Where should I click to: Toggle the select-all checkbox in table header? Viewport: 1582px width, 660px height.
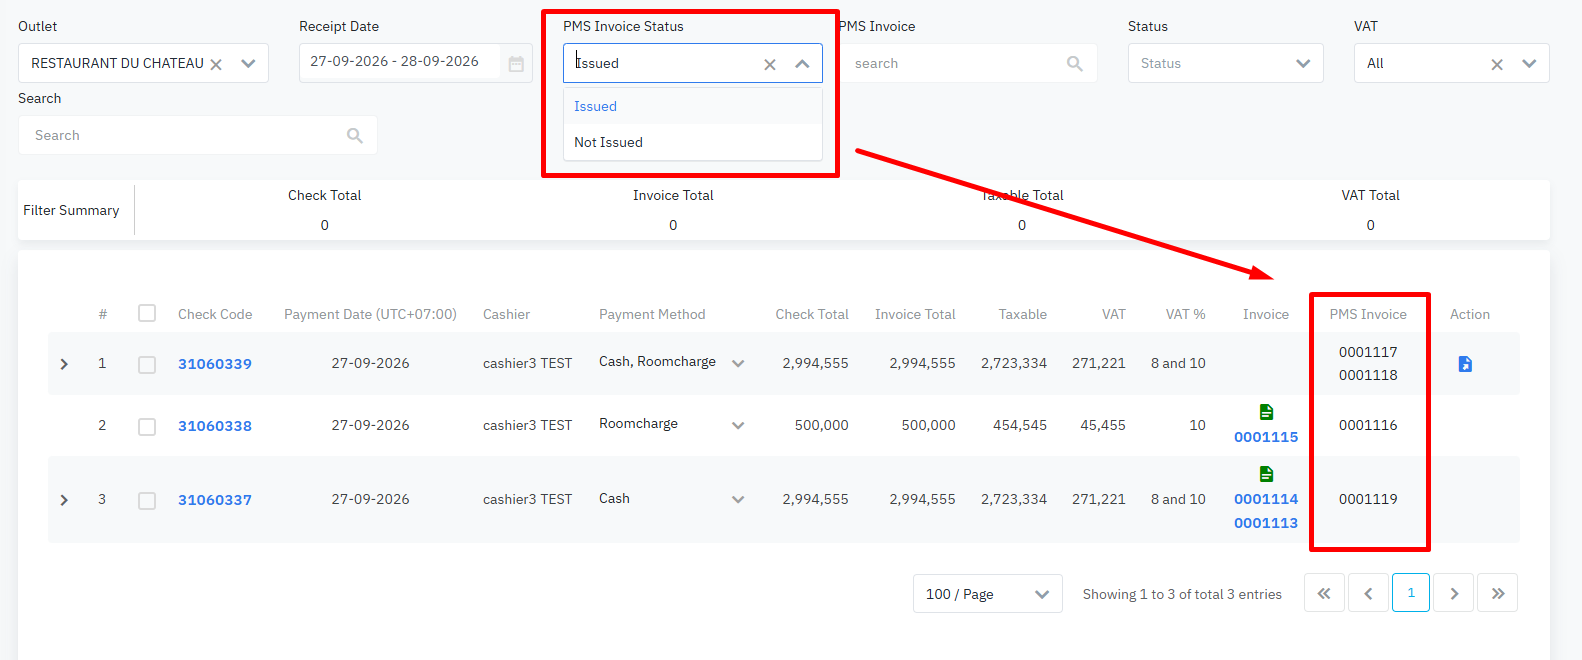point(147,313)
